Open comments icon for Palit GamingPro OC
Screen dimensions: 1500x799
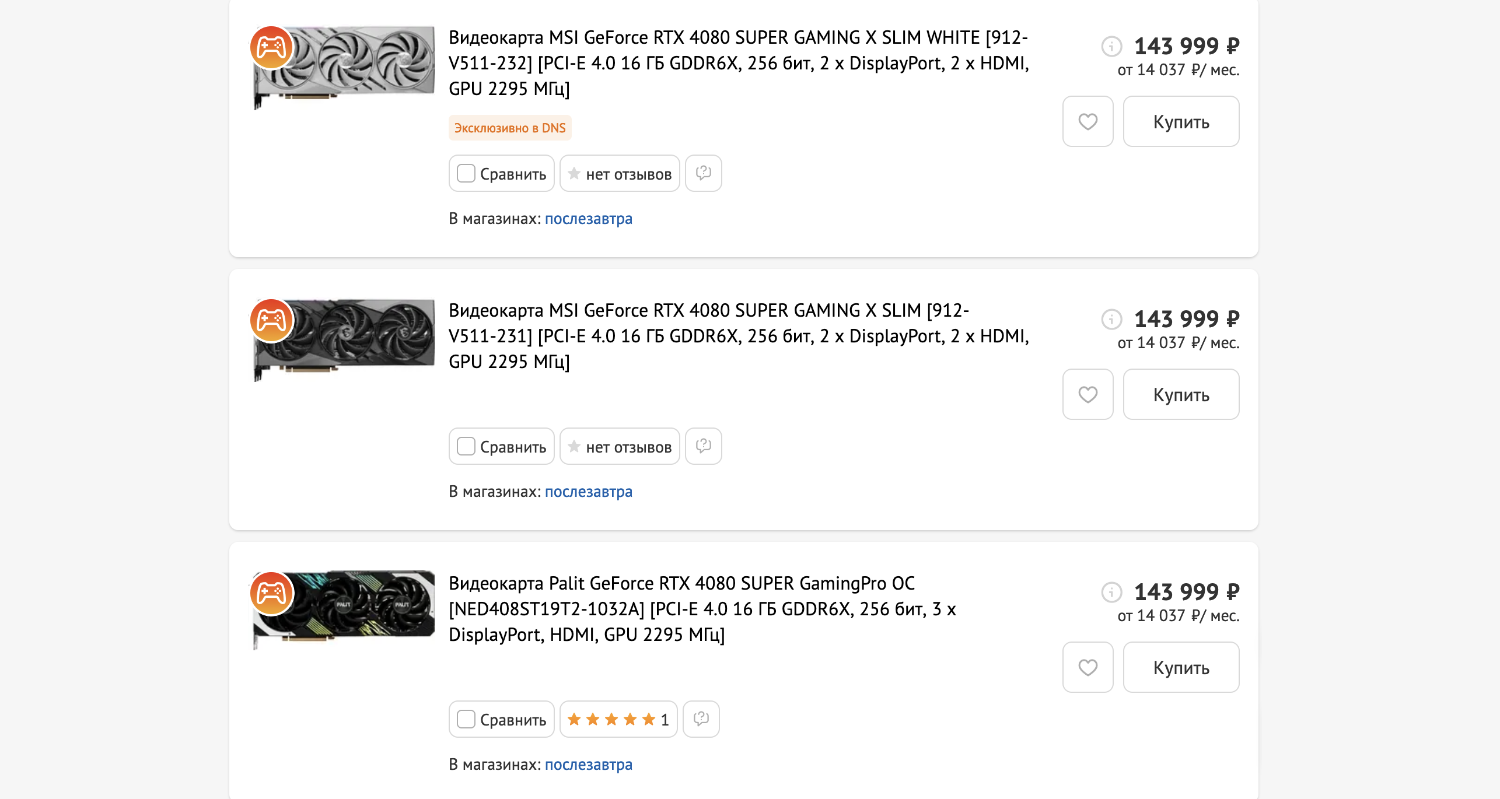coord(701,719)
